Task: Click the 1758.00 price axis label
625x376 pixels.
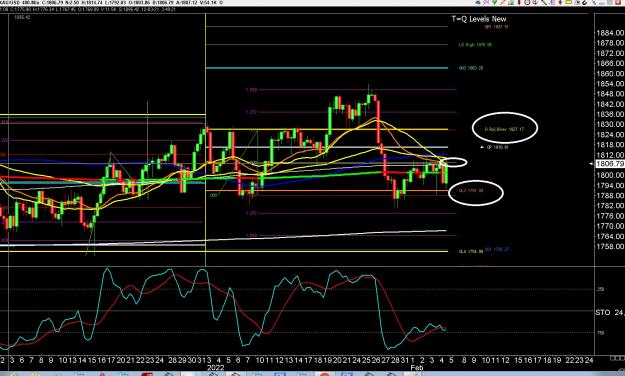Action: [610, 246]
